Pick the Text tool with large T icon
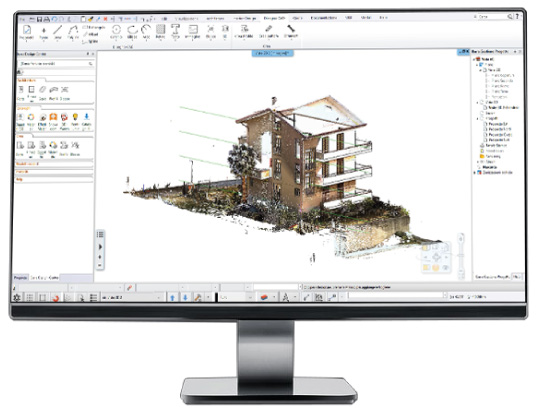 coord(176,32)
